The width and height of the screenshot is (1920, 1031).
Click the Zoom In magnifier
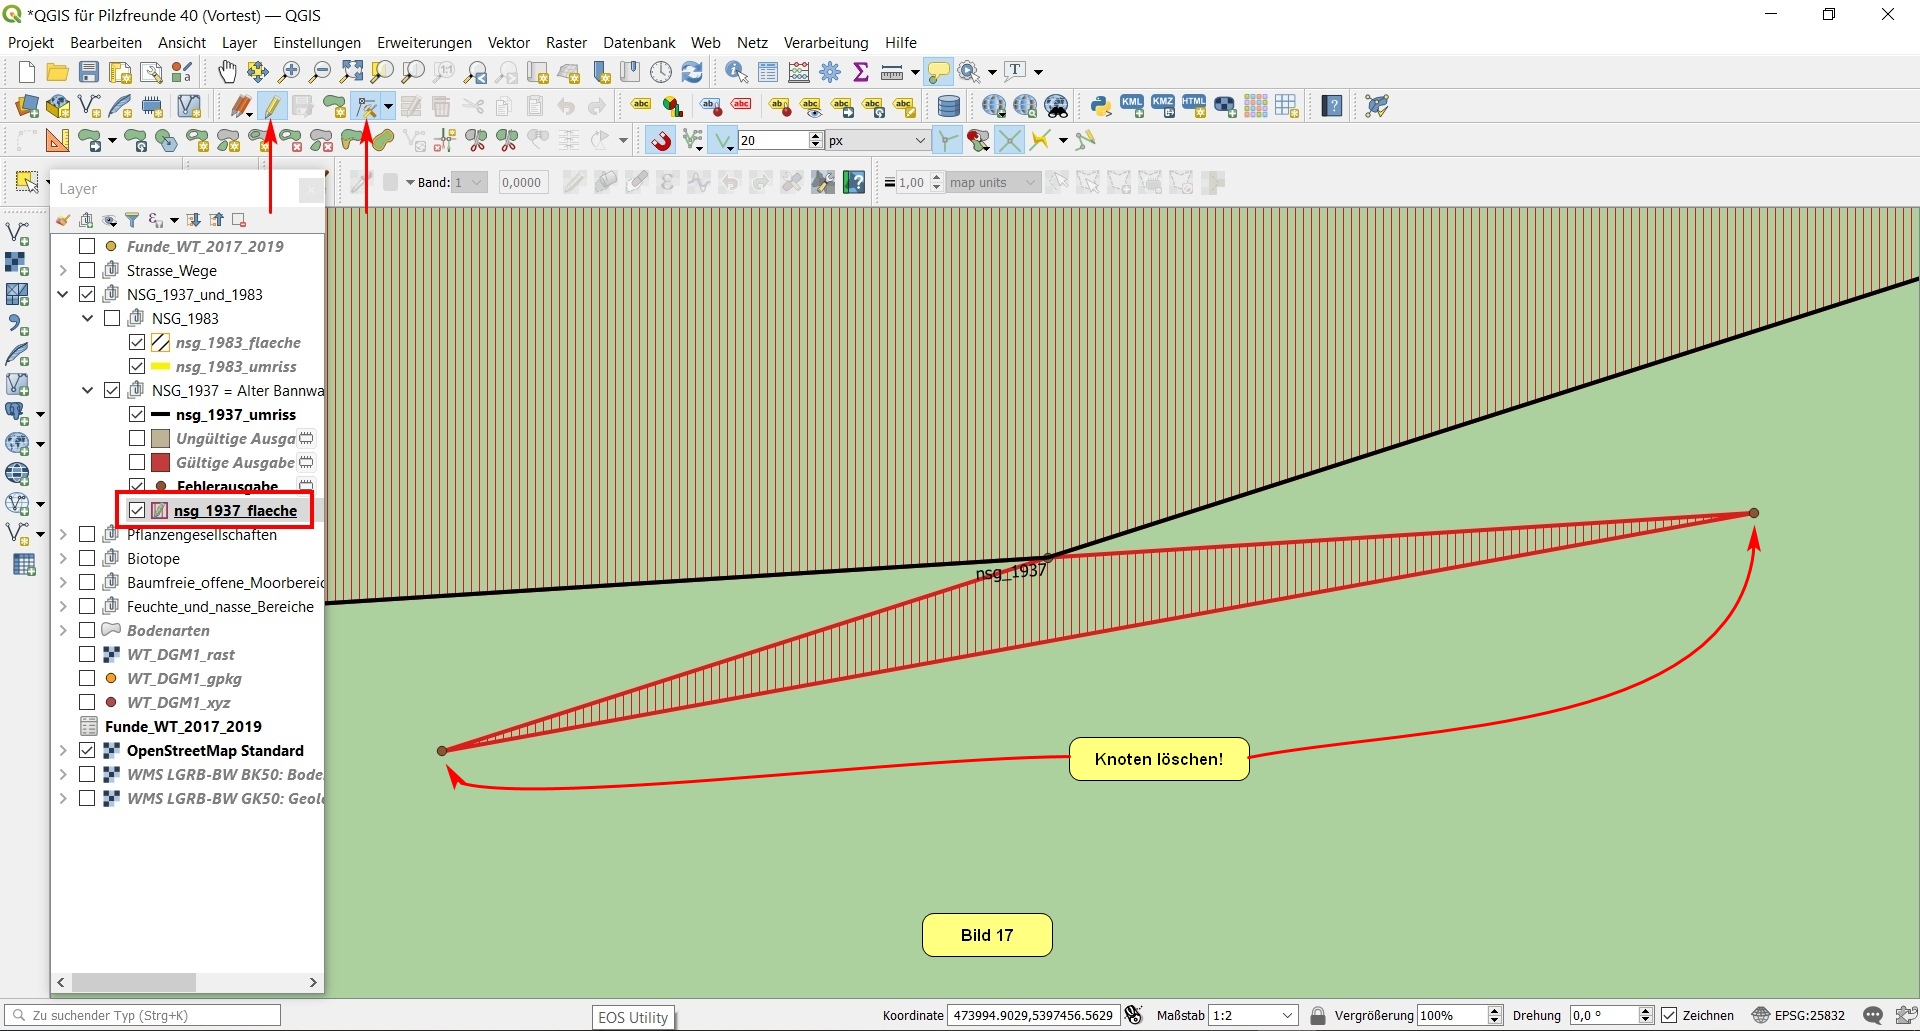[x=289, y=72]
